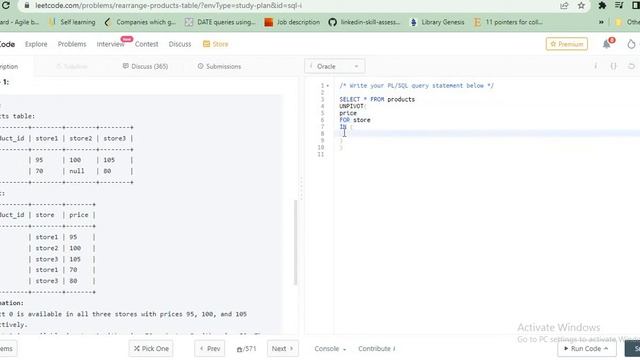
Task: Open the Companies which g... bookmark
Action: (140, 22)
